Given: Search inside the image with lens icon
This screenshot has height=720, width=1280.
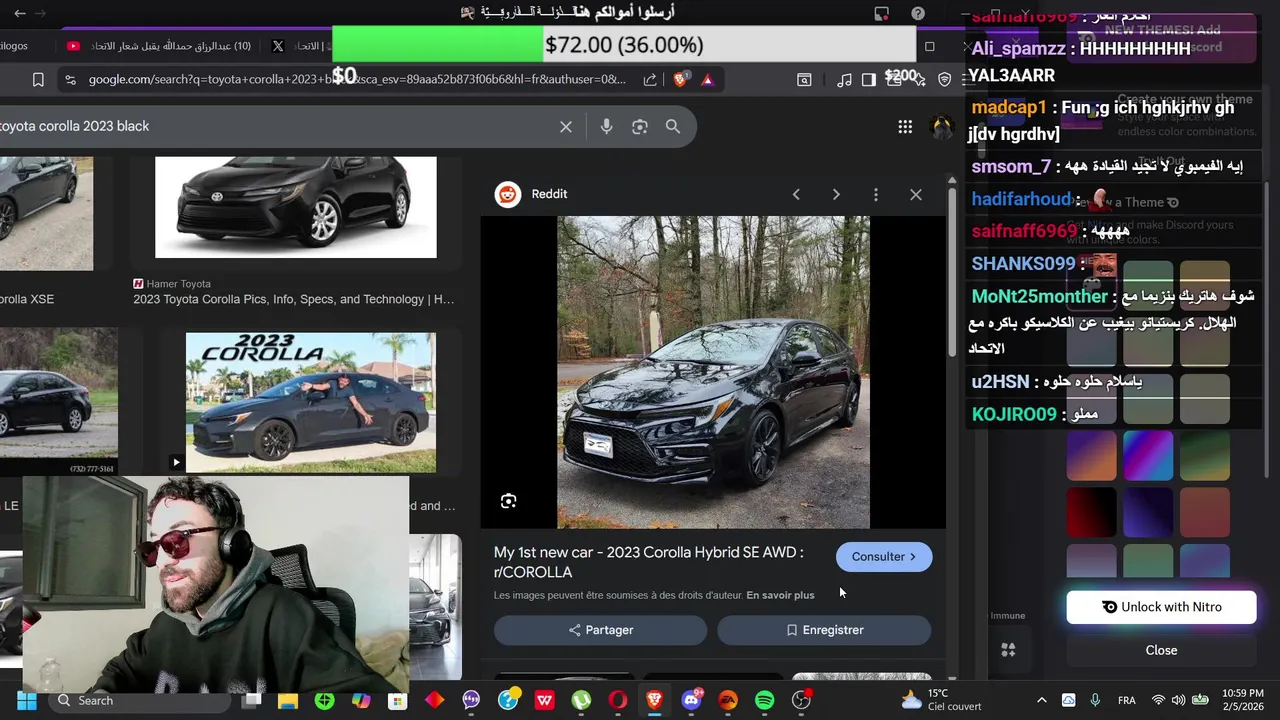Looking at the screenshot, I should click(x=509, y=502).
